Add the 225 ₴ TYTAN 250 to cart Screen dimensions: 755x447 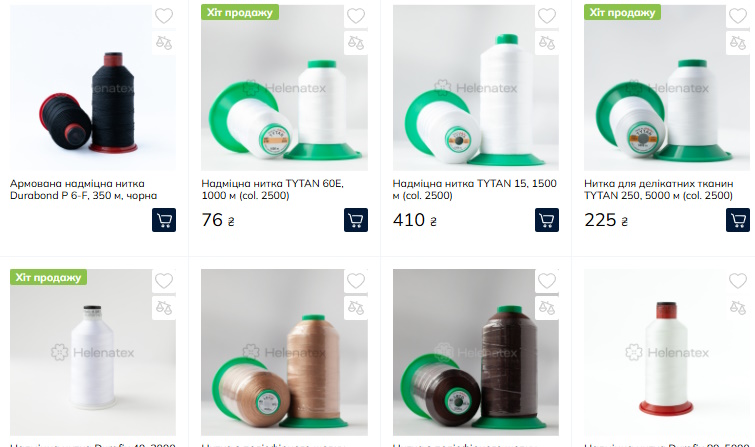click(x=738, y=220)
